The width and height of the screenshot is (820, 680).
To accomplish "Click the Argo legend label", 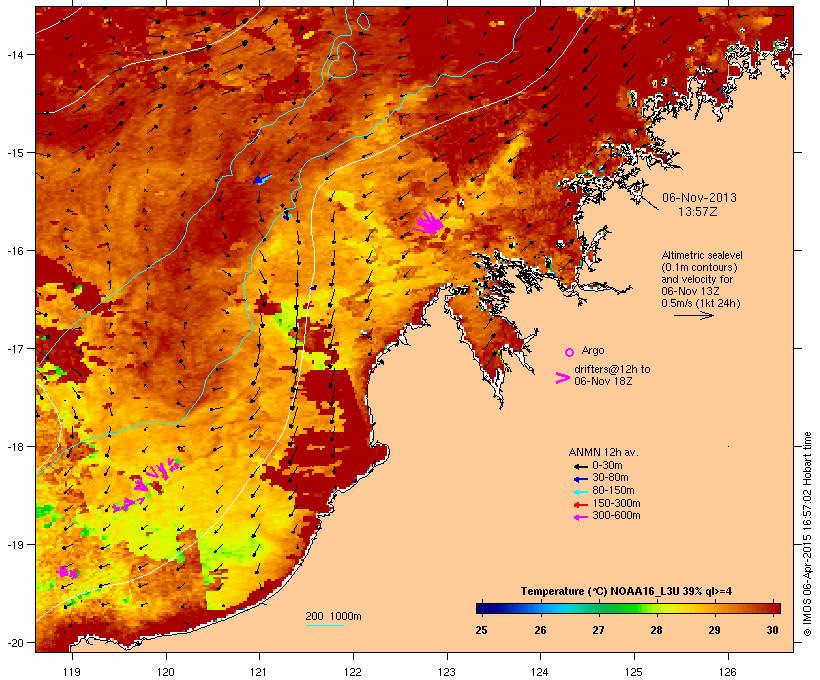I will 593,350.
